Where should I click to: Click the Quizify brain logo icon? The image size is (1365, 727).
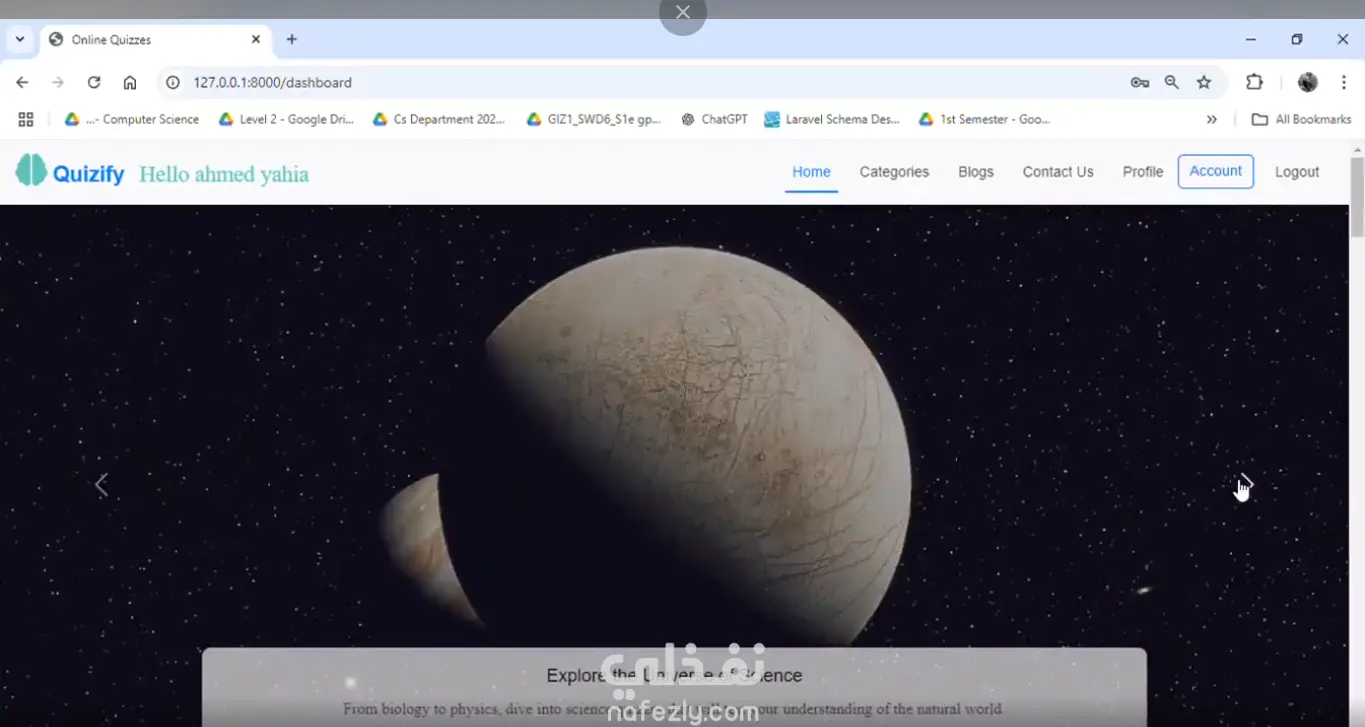[x=31, y=171]
